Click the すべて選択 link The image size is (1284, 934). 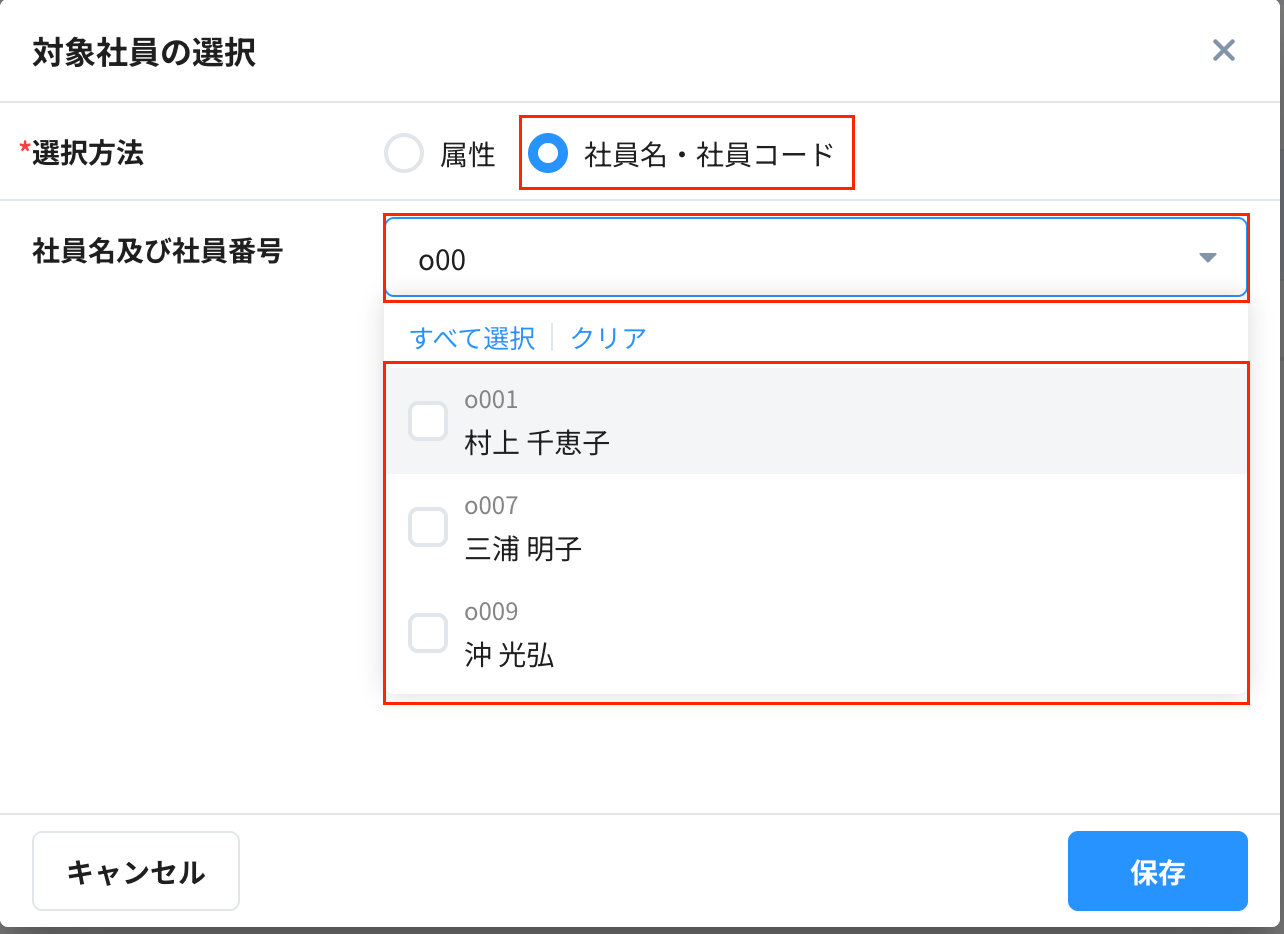coord(472,338)
